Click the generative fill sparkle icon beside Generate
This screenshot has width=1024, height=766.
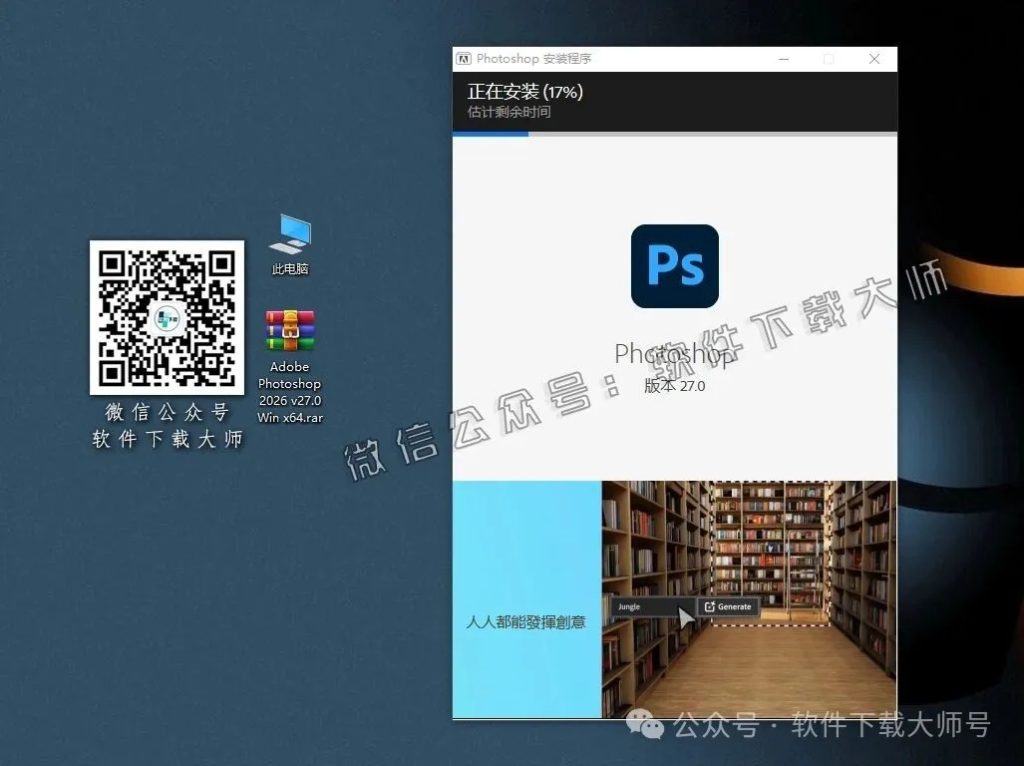tap(712, 606)
